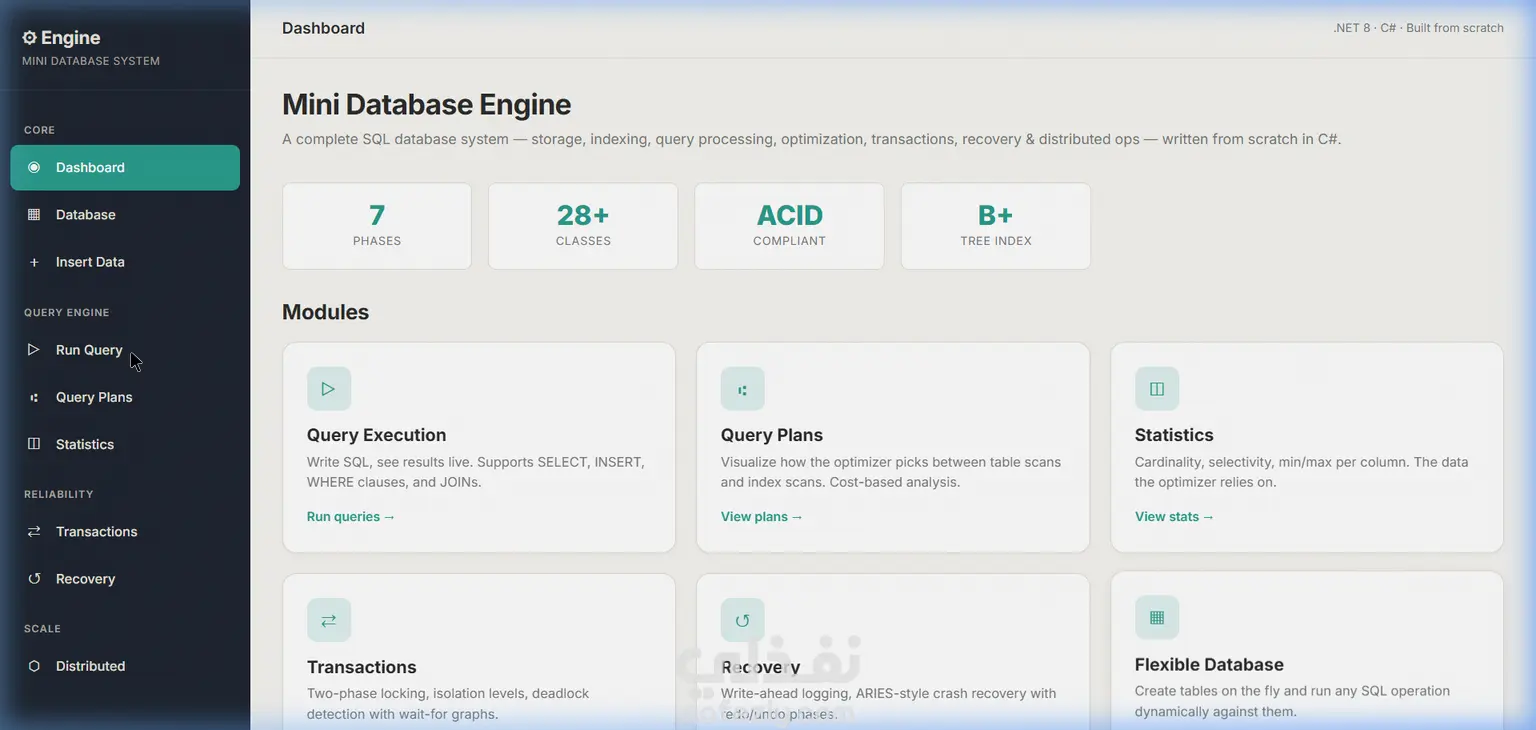
Task: Open Distributed in the sidebar
Action: [x=125, y=666]
